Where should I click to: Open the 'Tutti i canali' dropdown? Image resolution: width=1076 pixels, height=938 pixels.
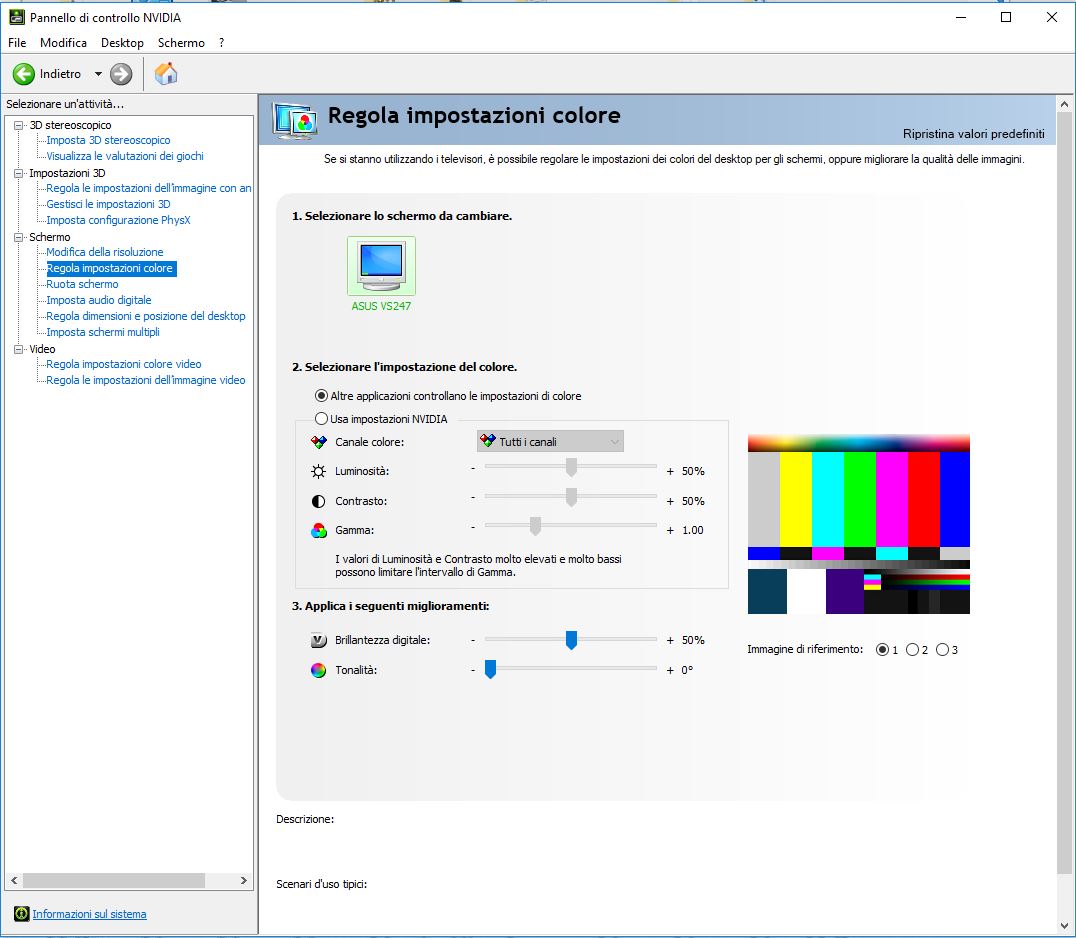(x=550, y=441)
